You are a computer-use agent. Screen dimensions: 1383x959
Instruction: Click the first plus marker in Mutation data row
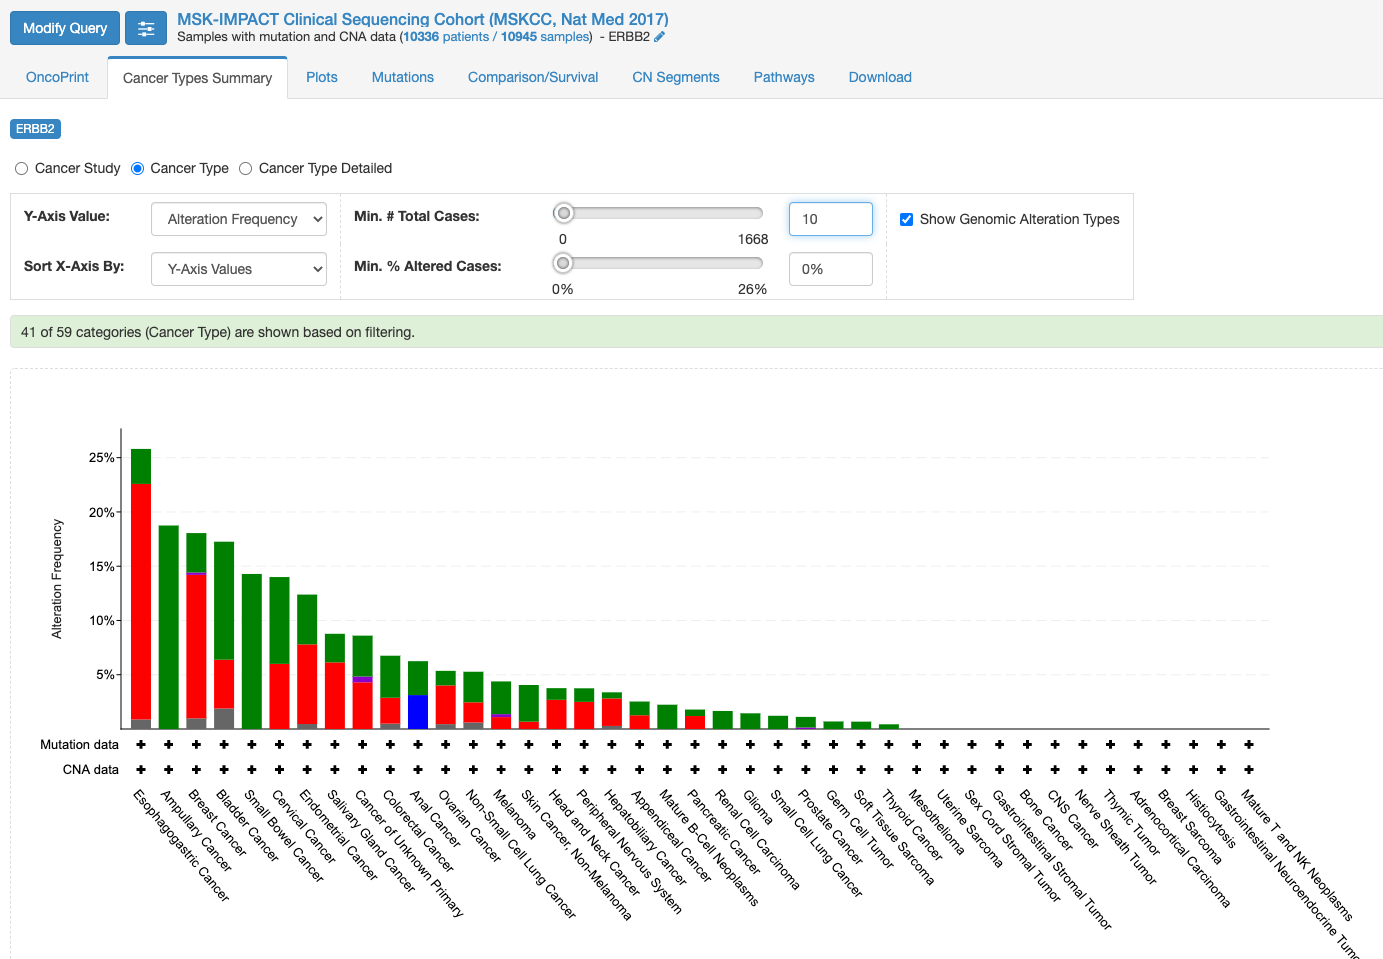pos(141,744)
